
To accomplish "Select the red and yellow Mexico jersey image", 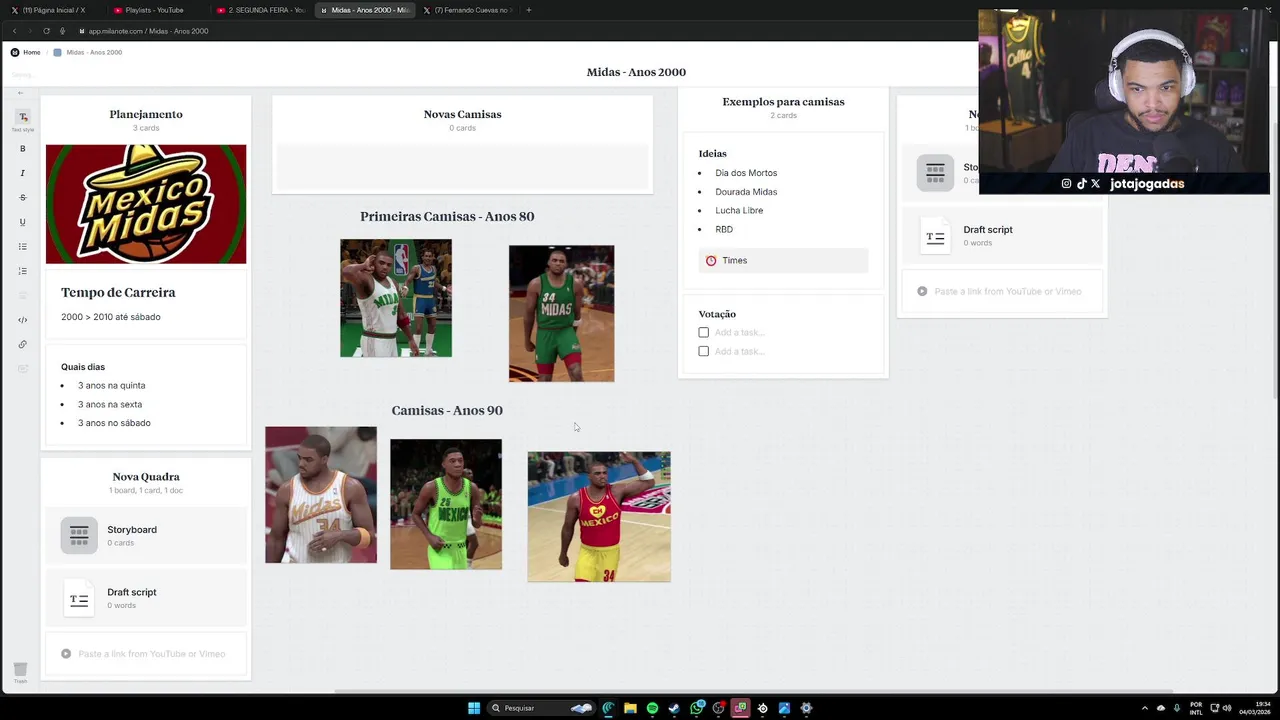I will point(599,517).
